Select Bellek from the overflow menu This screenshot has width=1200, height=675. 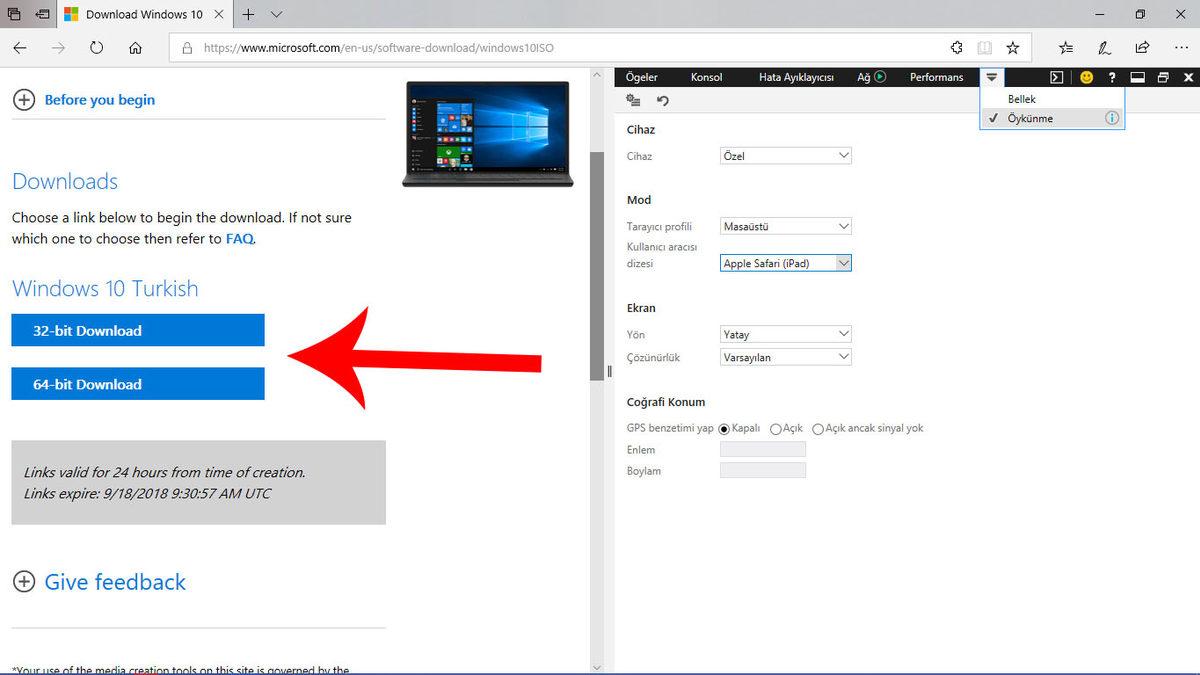pyautogui.click(x=1021, y=99)
